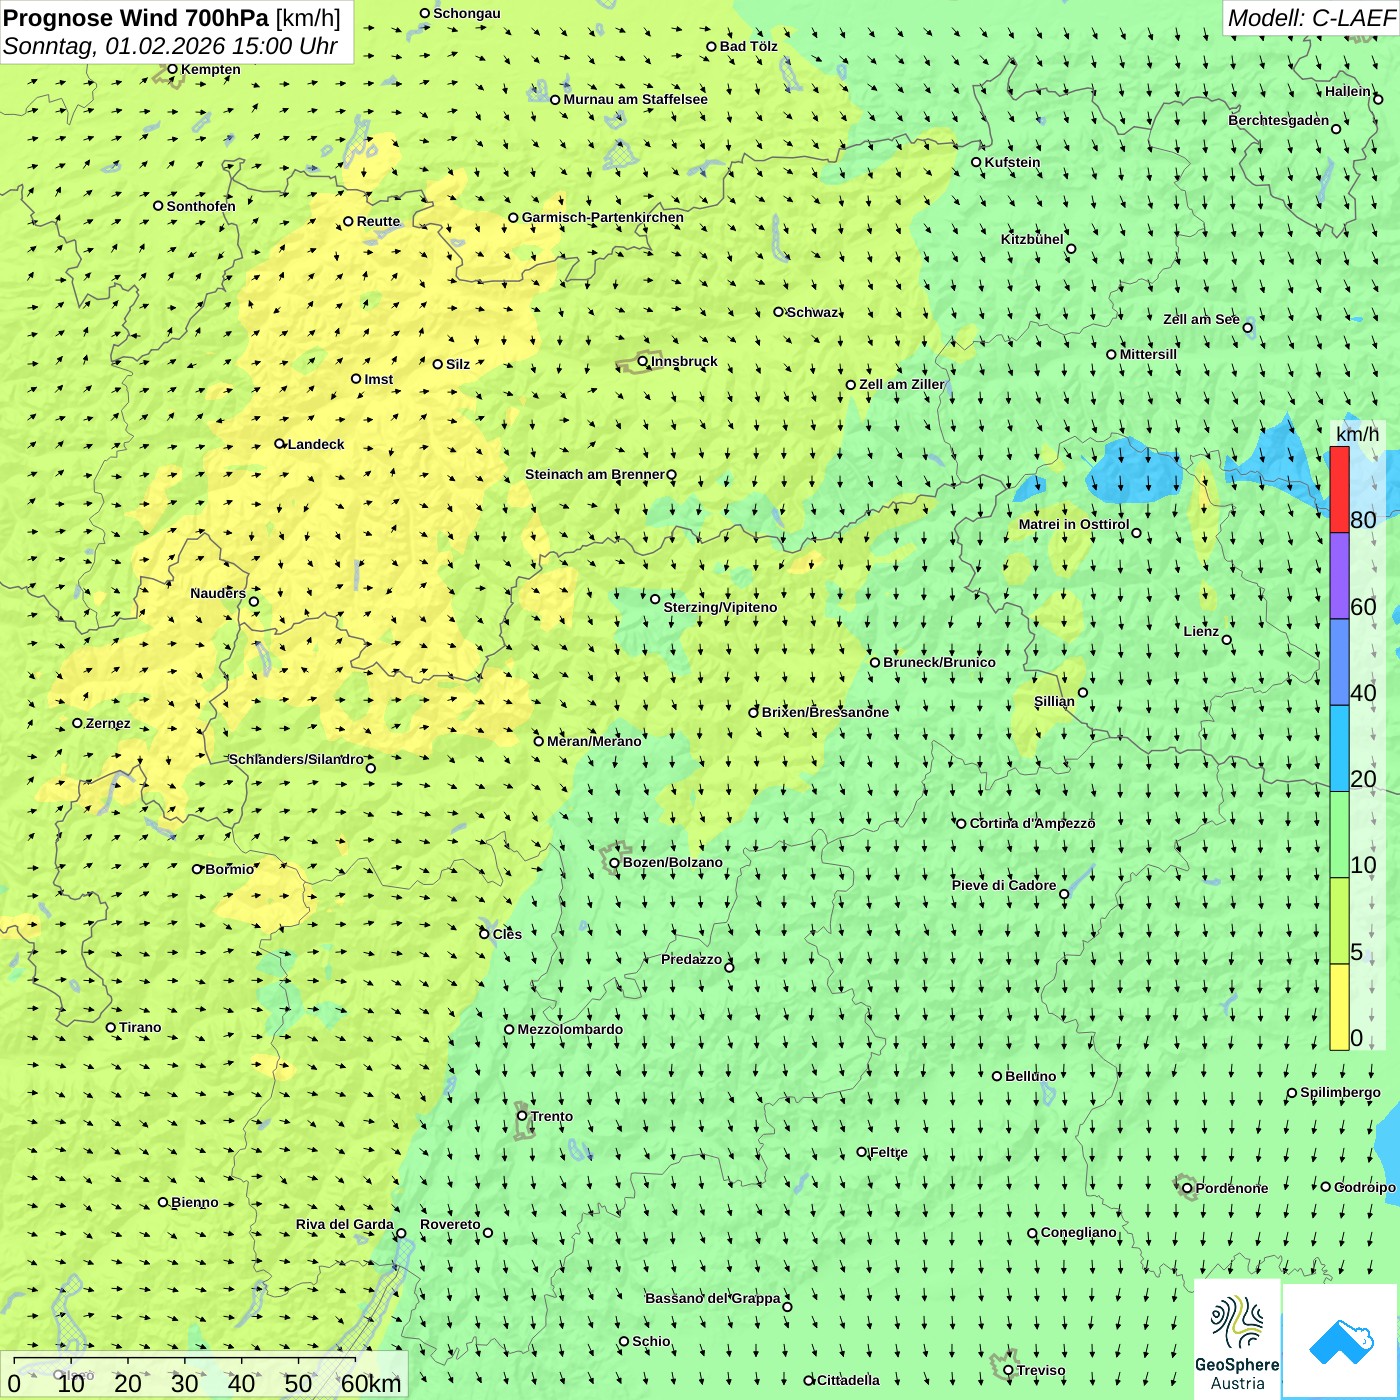Click the Tirano city marker
Image resolution: width=1400 pixels, height=1400 pixels.
pos(111,1027)
